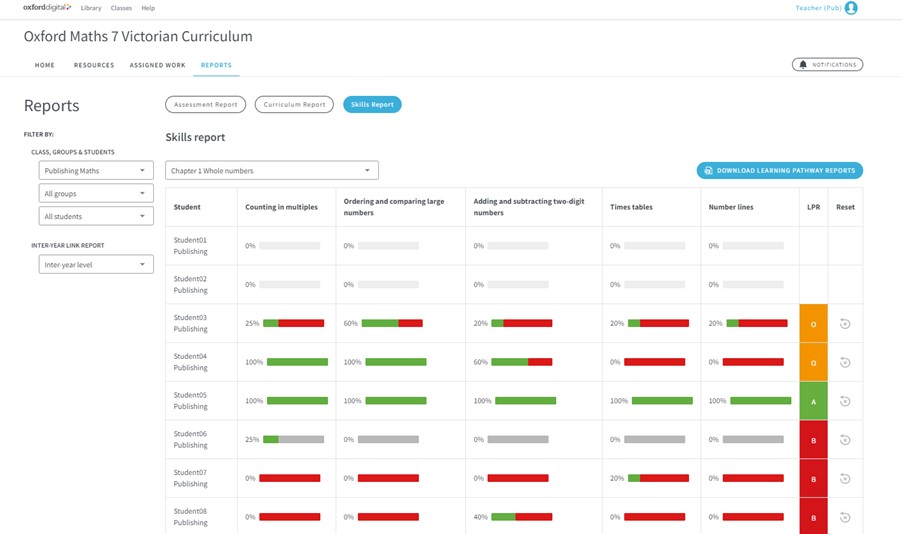Open Student07's red B LPR badge

point(813,478)
